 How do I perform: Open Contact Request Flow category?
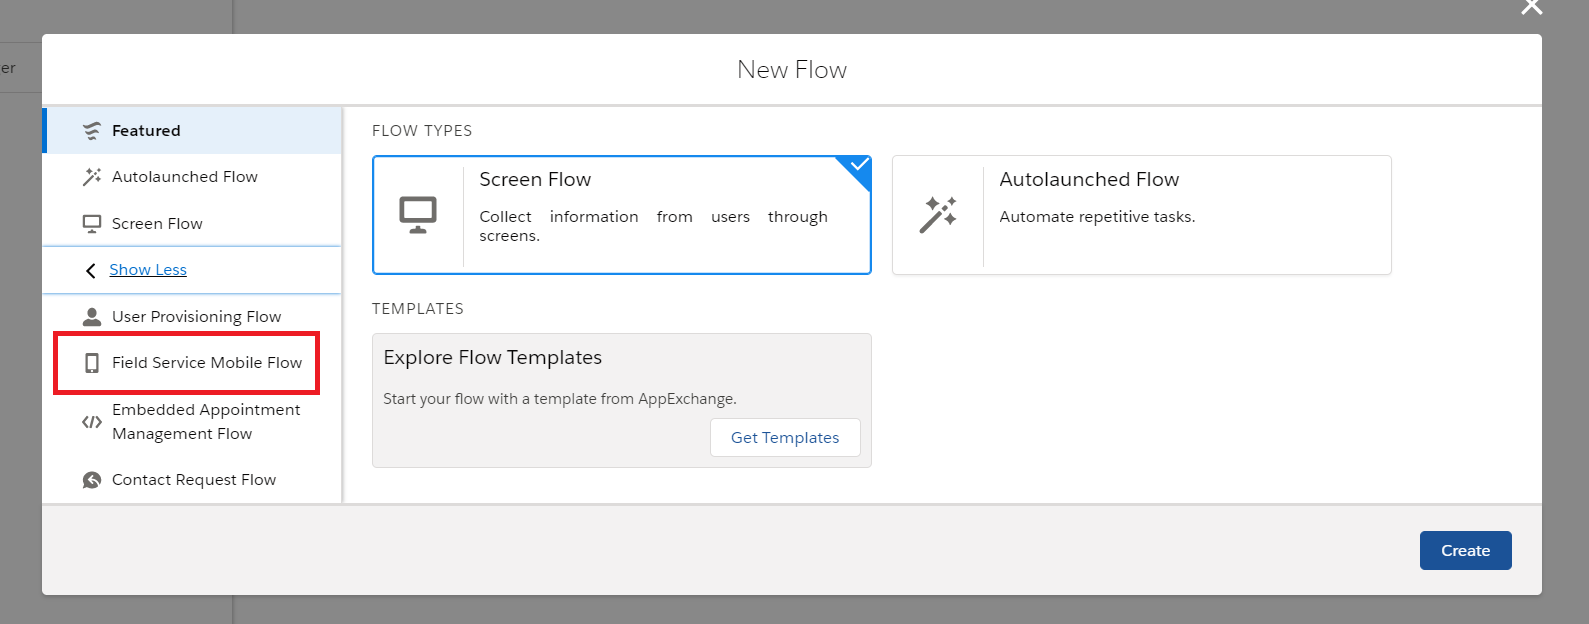coord(192,480)
